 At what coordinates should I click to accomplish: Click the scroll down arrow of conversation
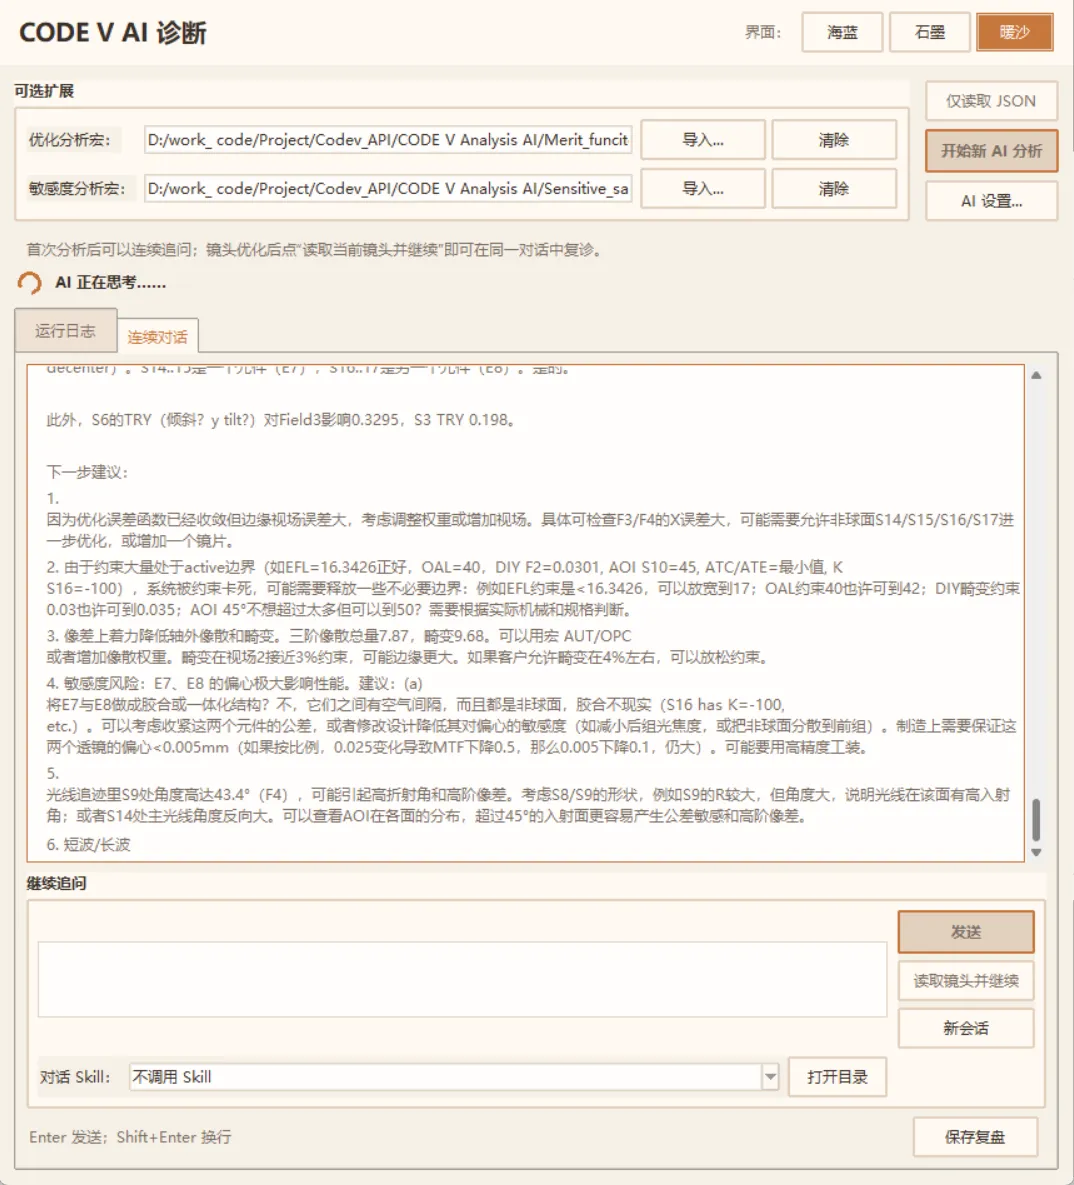[1036, 852]
